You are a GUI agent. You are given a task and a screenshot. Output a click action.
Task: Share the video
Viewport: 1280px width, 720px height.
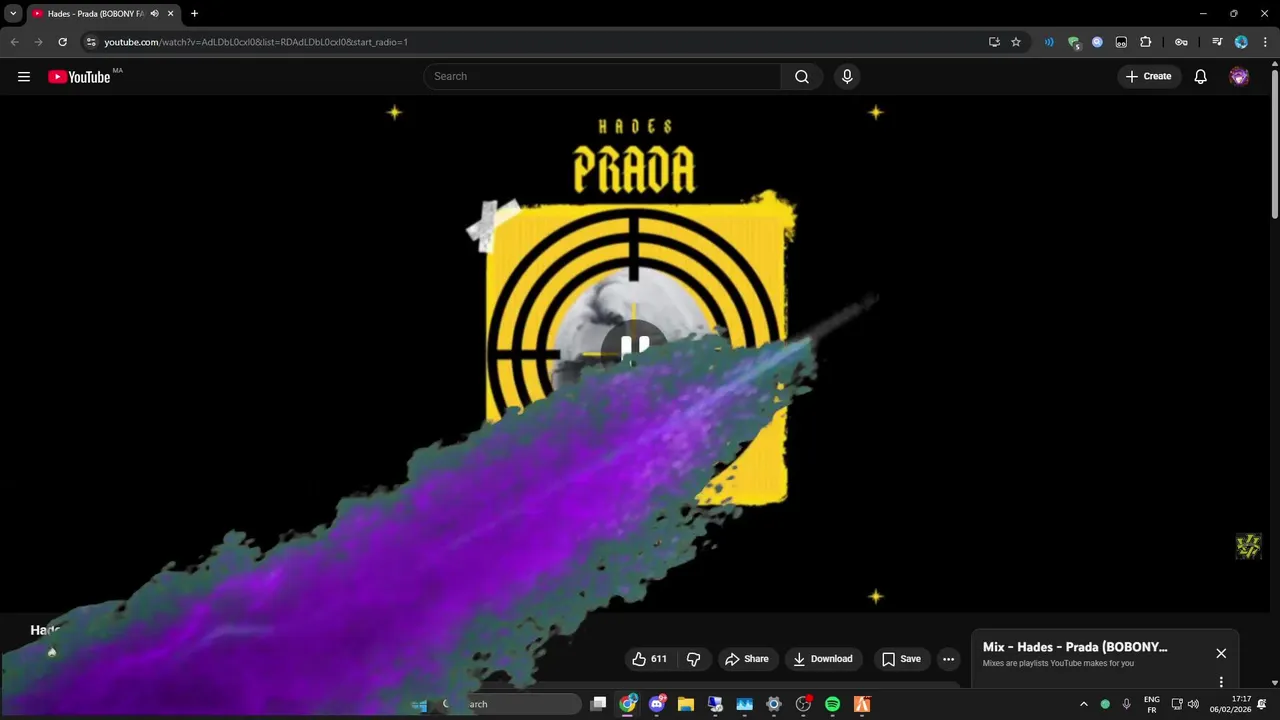point(747,659)
